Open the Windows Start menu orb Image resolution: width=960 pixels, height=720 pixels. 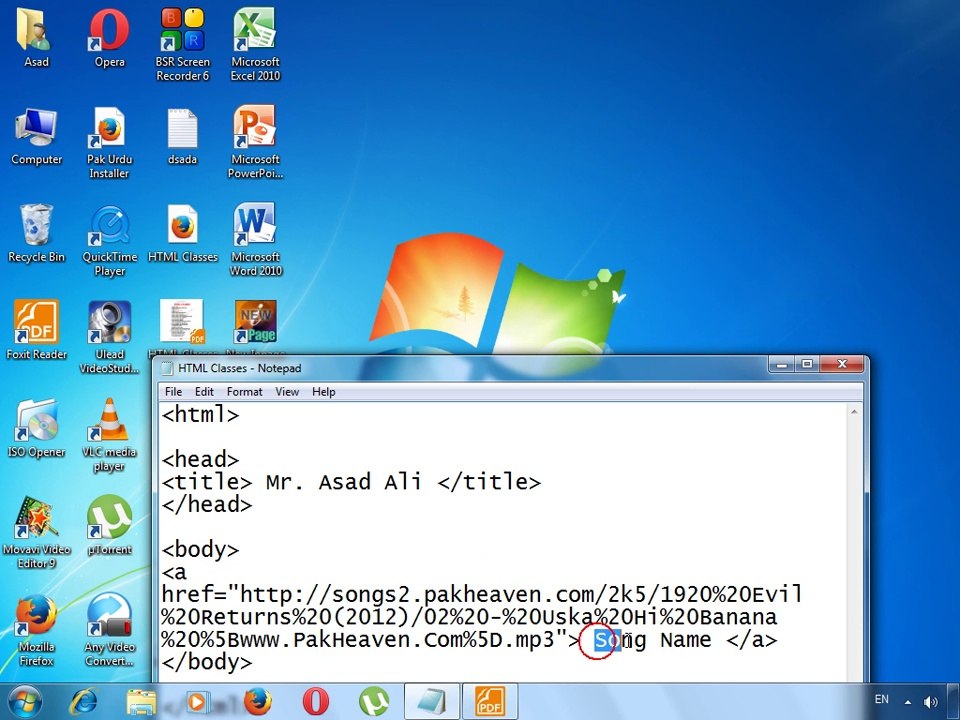(25, 701)
